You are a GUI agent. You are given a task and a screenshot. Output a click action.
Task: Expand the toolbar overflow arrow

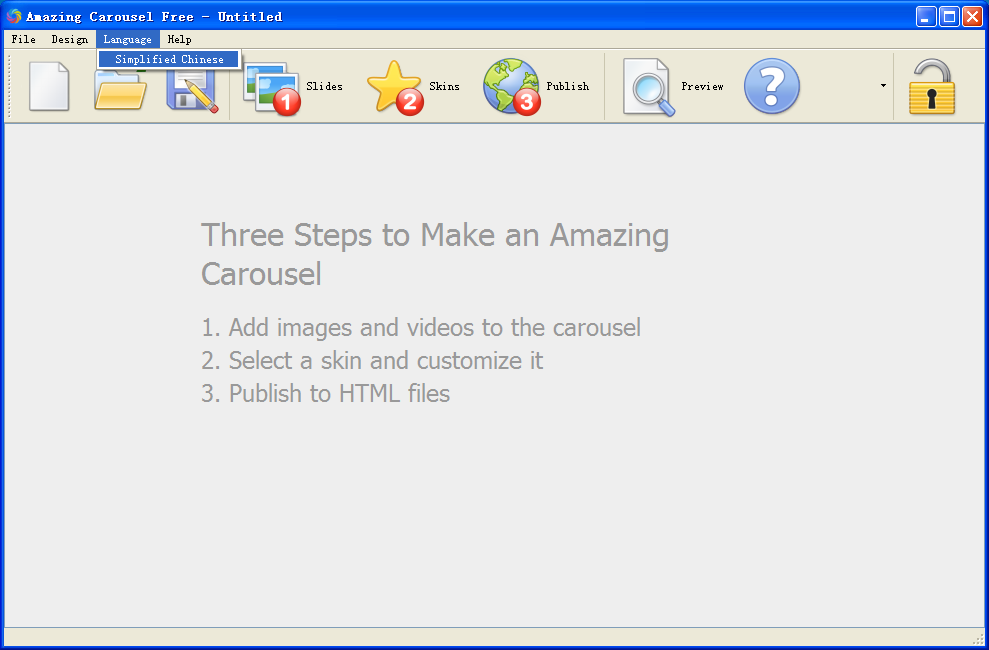pyautogui.click(x=883, y=86)
